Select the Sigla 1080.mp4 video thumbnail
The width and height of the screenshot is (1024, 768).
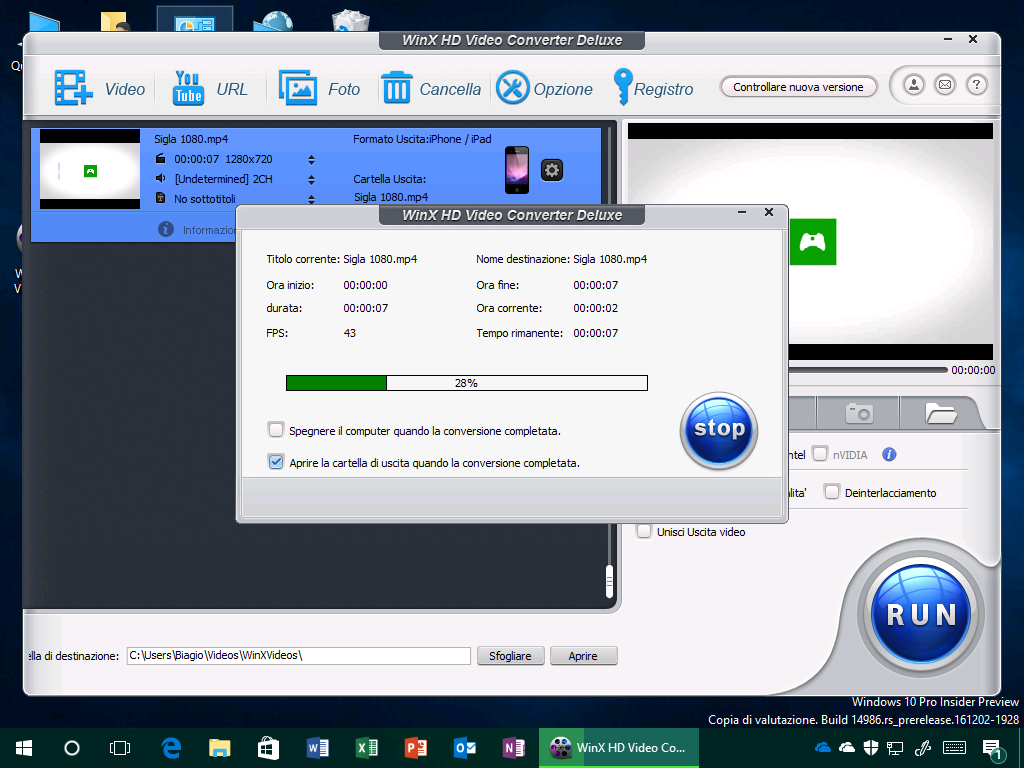90,169
